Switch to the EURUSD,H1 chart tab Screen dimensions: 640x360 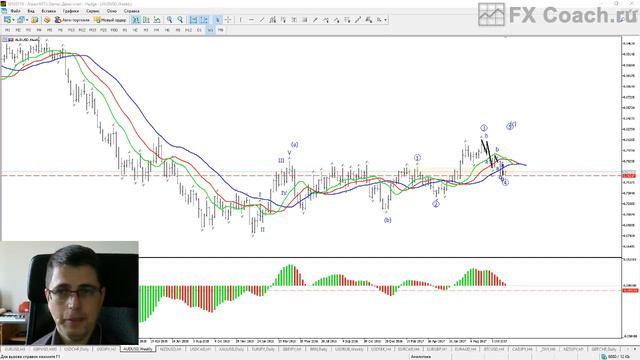pyautogui.click(x=15, y=349)
